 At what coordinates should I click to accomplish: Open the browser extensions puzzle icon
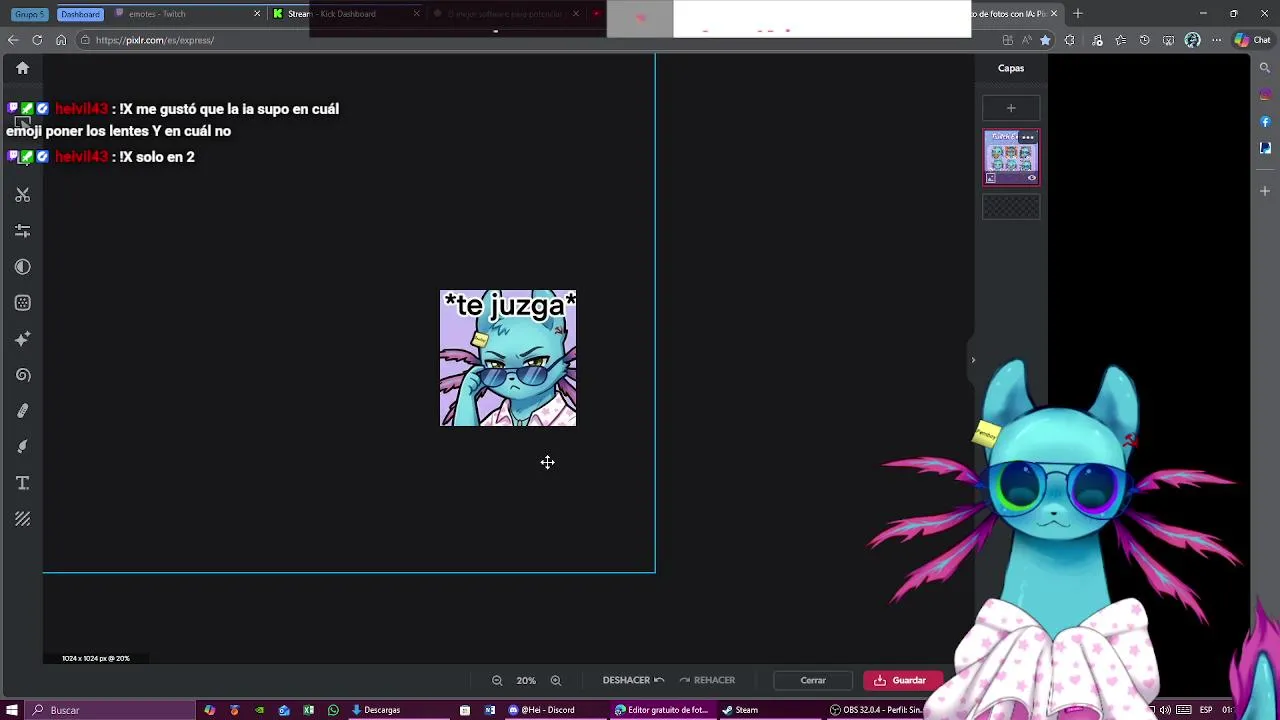[1070, 40]
